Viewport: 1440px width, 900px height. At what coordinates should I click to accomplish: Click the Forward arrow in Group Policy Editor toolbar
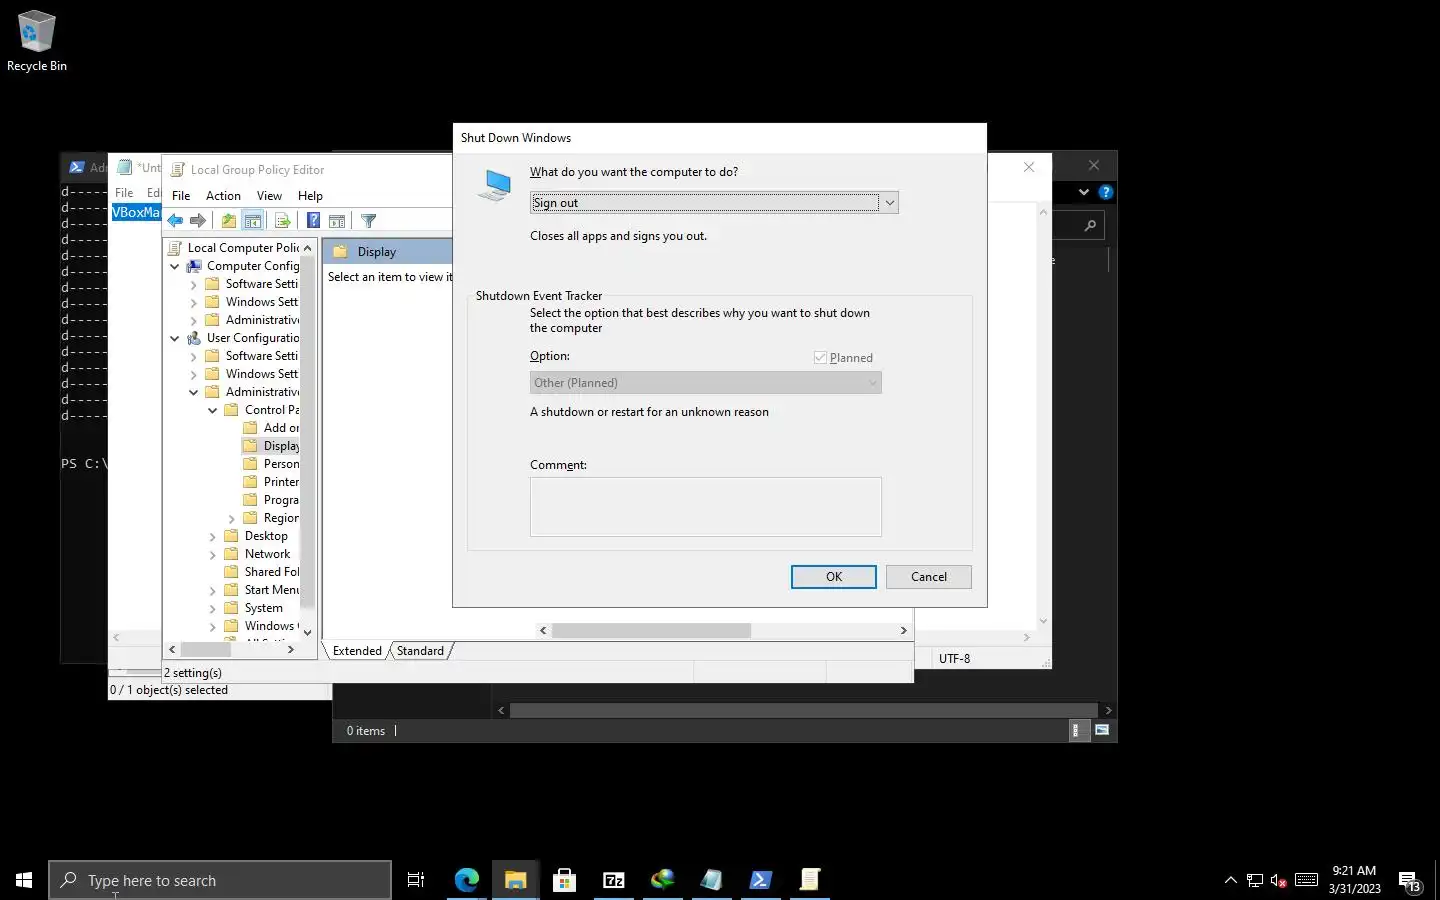pos(198,221)
